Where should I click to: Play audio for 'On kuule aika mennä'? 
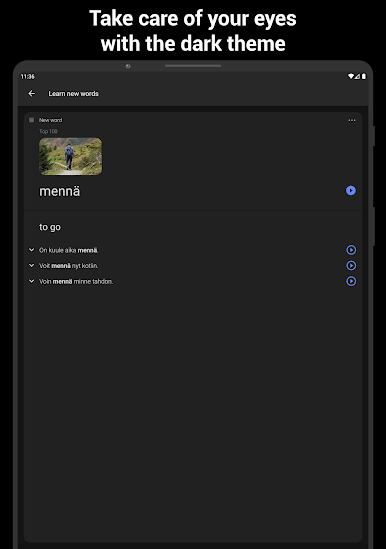click(351, 250)
